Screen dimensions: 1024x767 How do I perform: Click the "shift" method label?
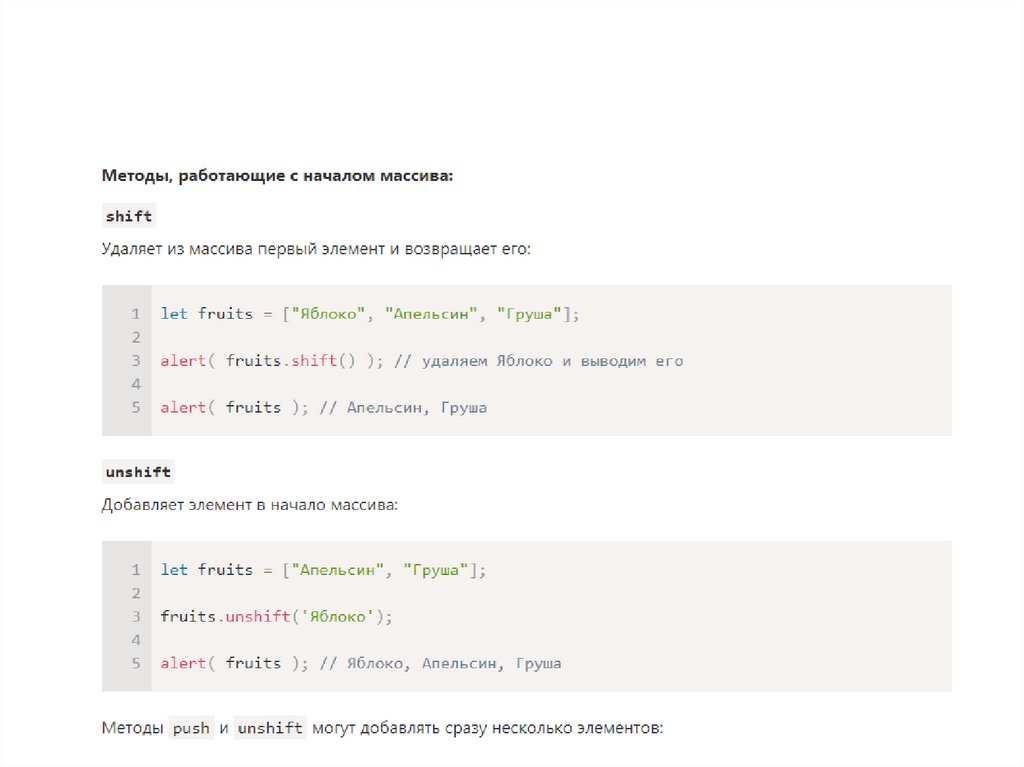tap(129, 216)
